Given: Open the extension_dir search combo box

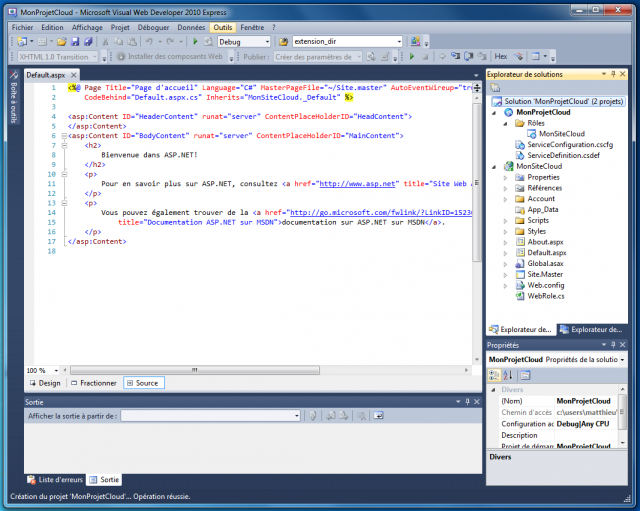Looking at the screenshot, I should [399, 42].
